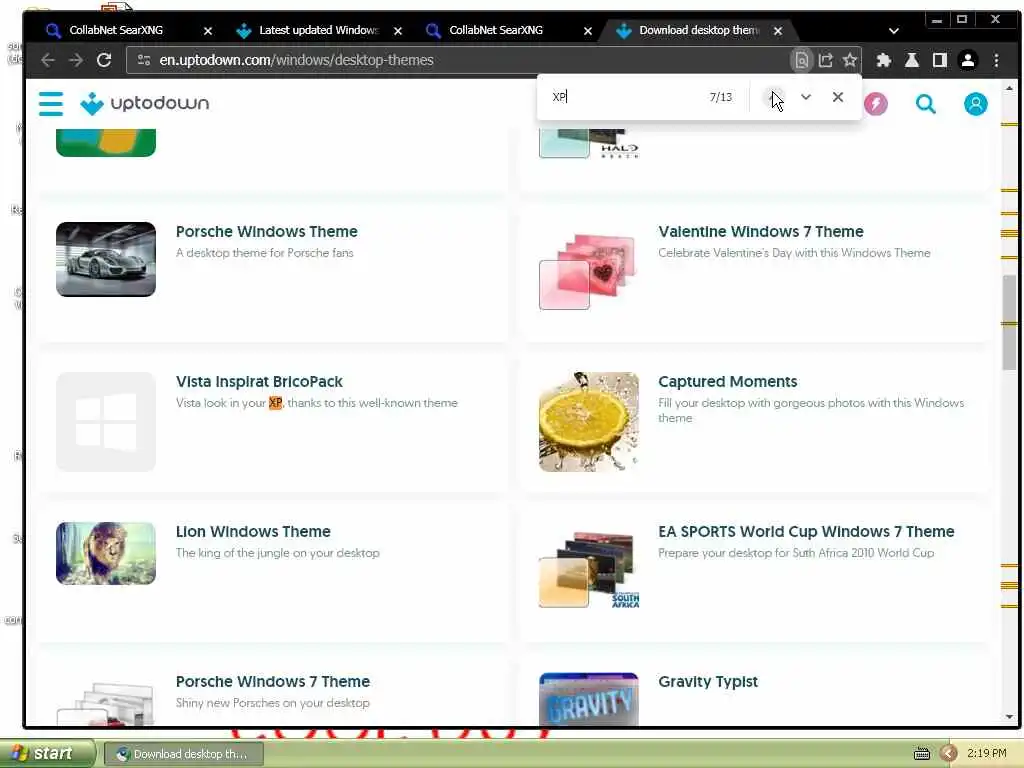Open EA SPORTS World Cup Windows 7 Theme
This screenshot has width=1024, height=768.
[x=807, y=532]
